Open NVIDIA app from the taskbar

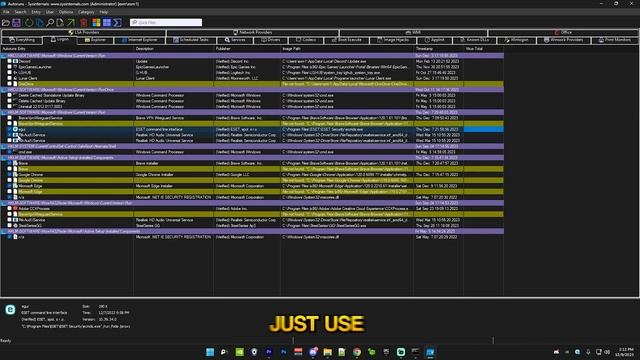(x=240, y=352)
